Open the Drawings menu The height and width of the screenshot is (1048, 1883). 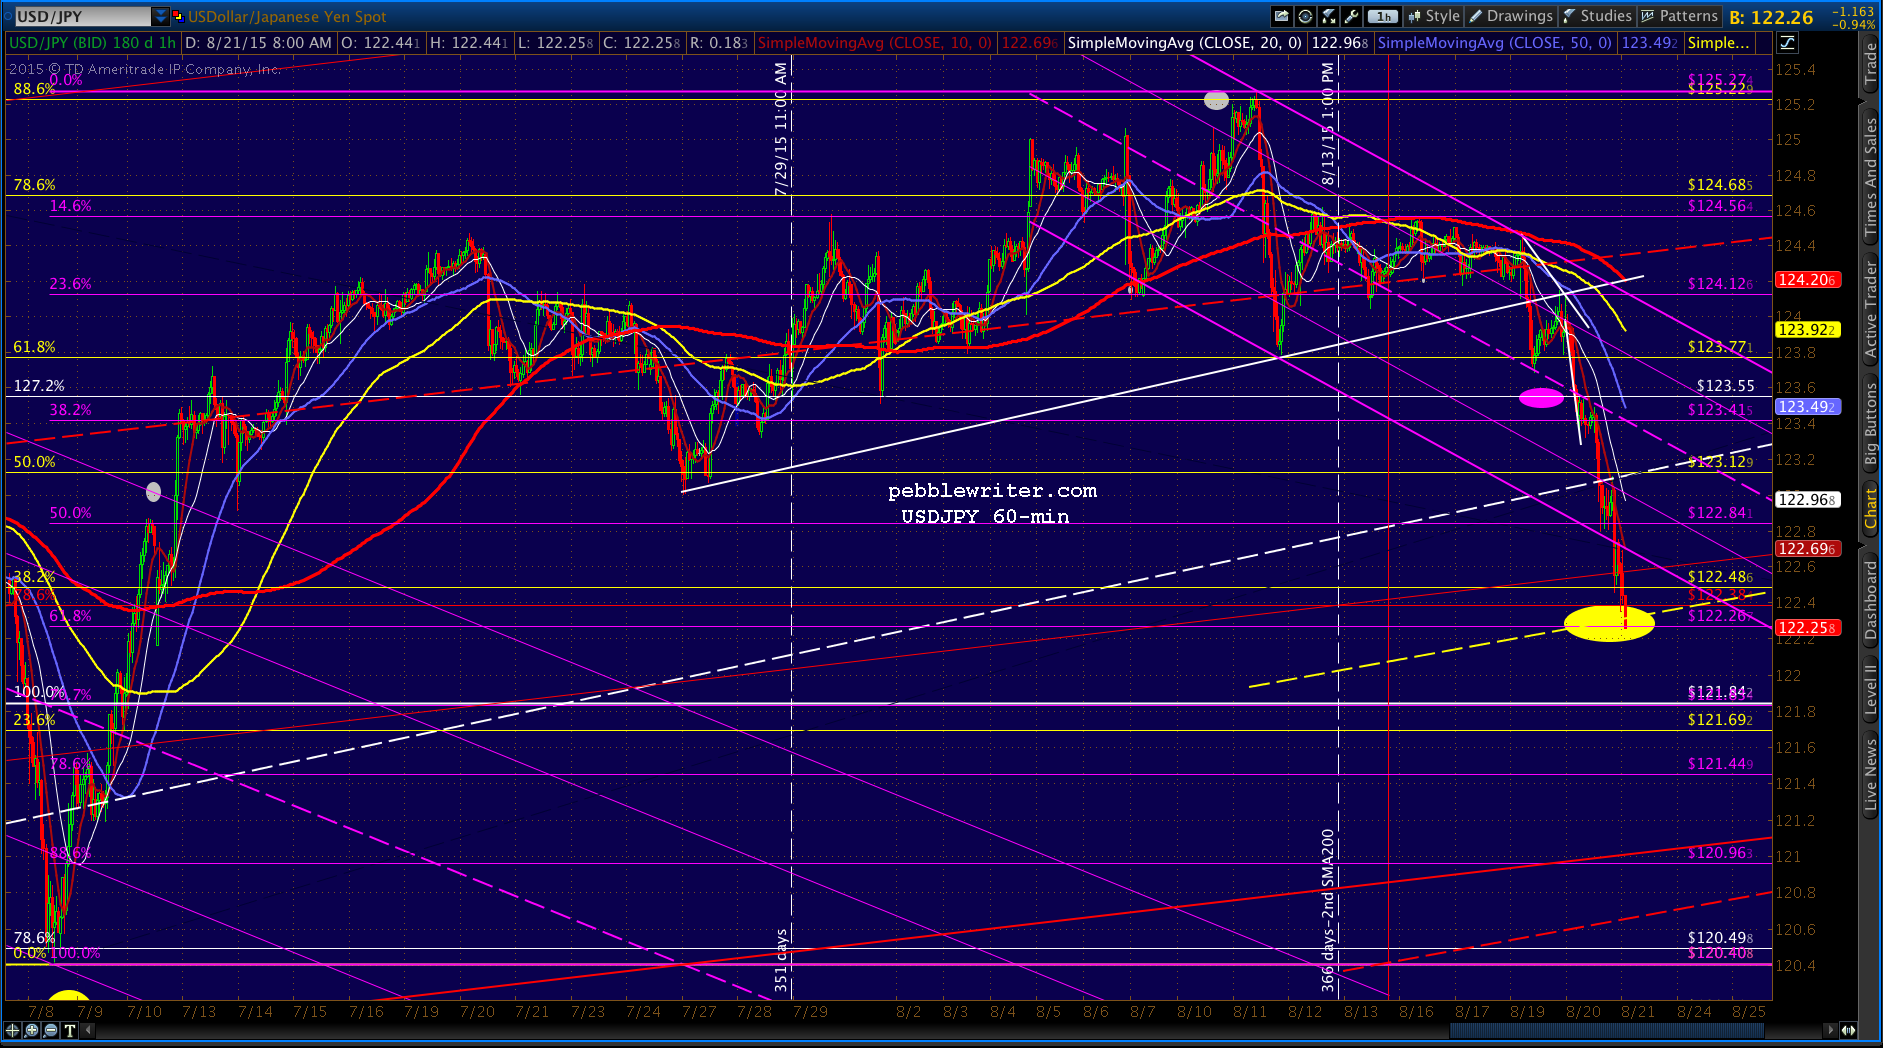1511,16
